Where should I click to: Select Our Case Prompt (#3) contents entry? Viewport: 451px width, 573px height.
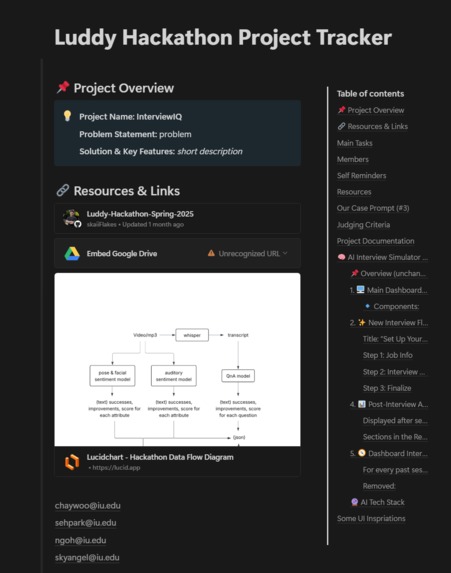click(x=373, y=208)
